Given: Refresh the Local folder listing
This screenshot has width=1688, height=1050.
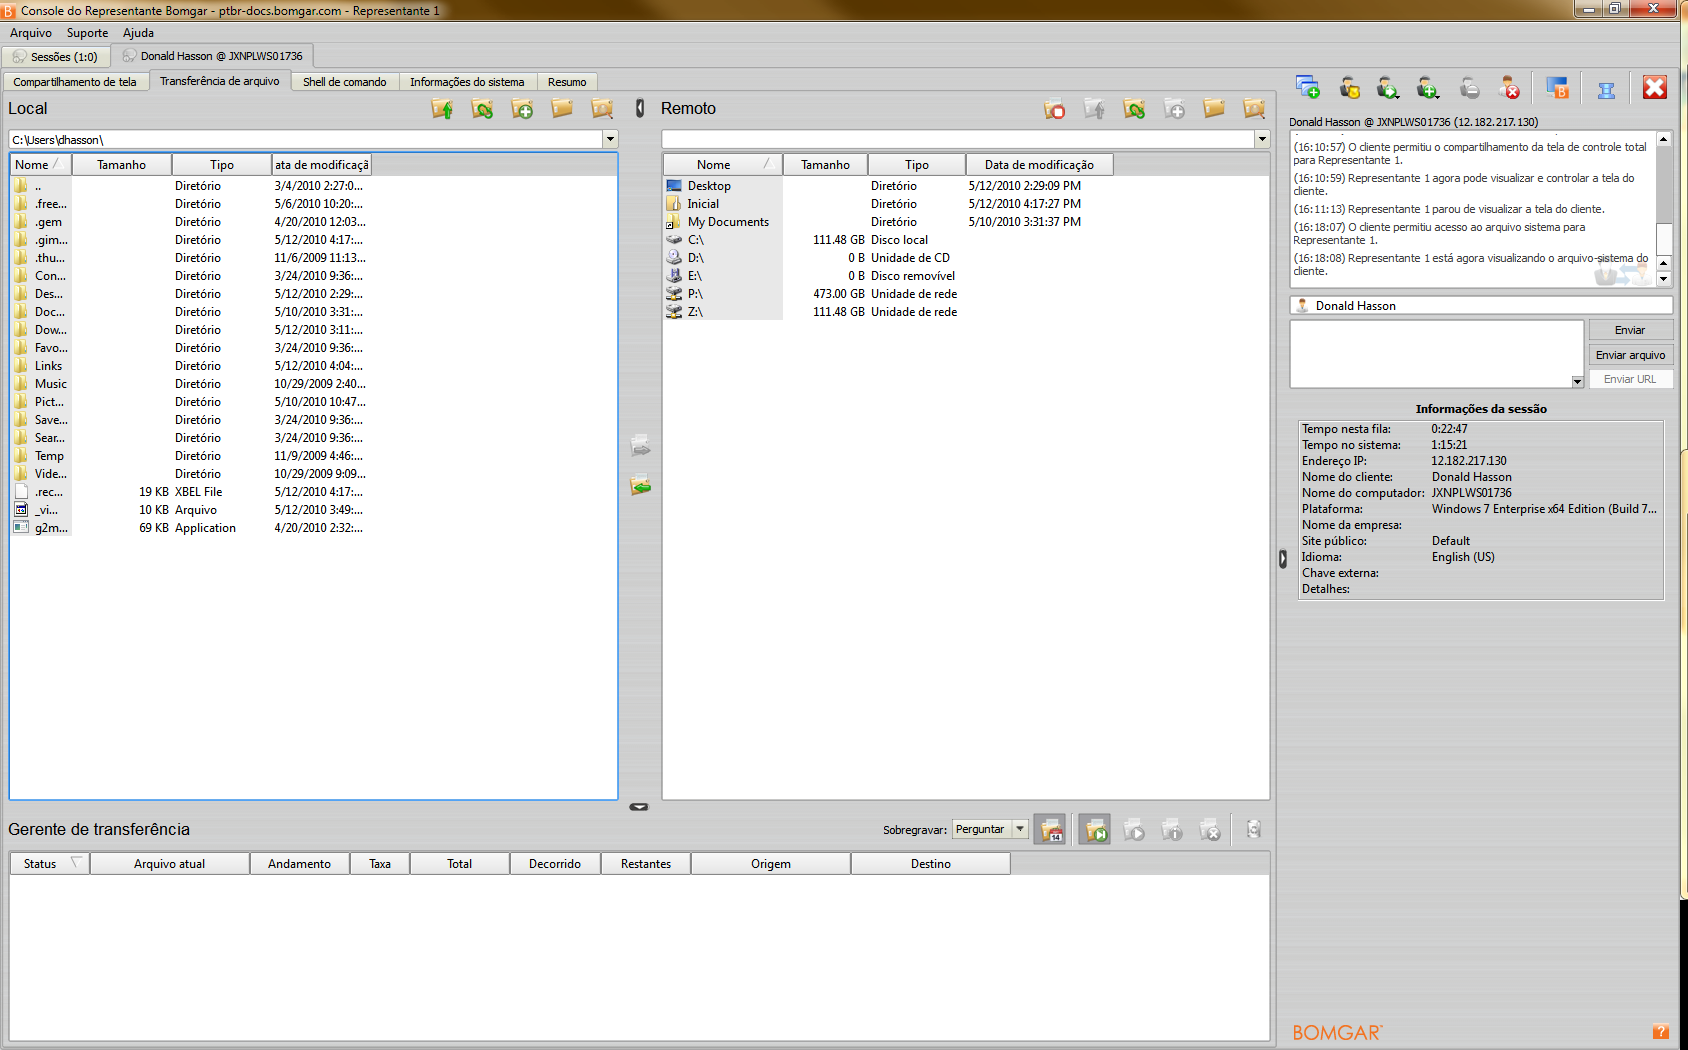Looking at the screenshot, I should click(482, 109).
